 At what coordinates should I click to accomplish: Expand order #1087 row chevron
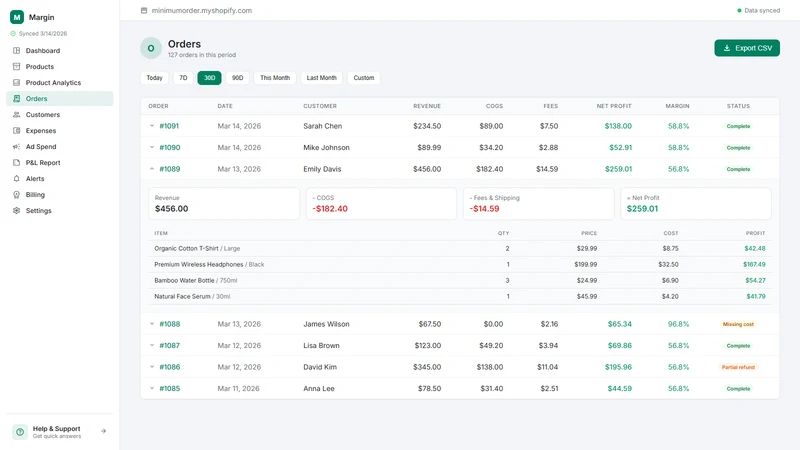[152, 345]
